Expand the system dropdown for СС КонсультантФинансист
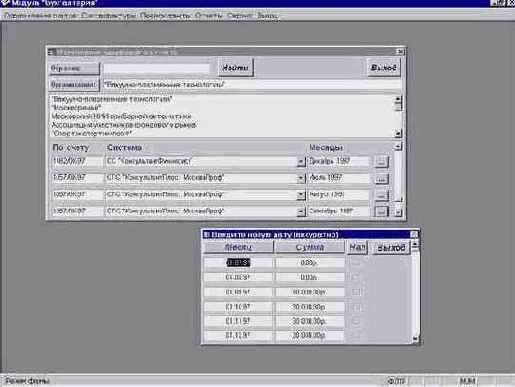The height and width of the screenshot is (387, 515). 301,162
